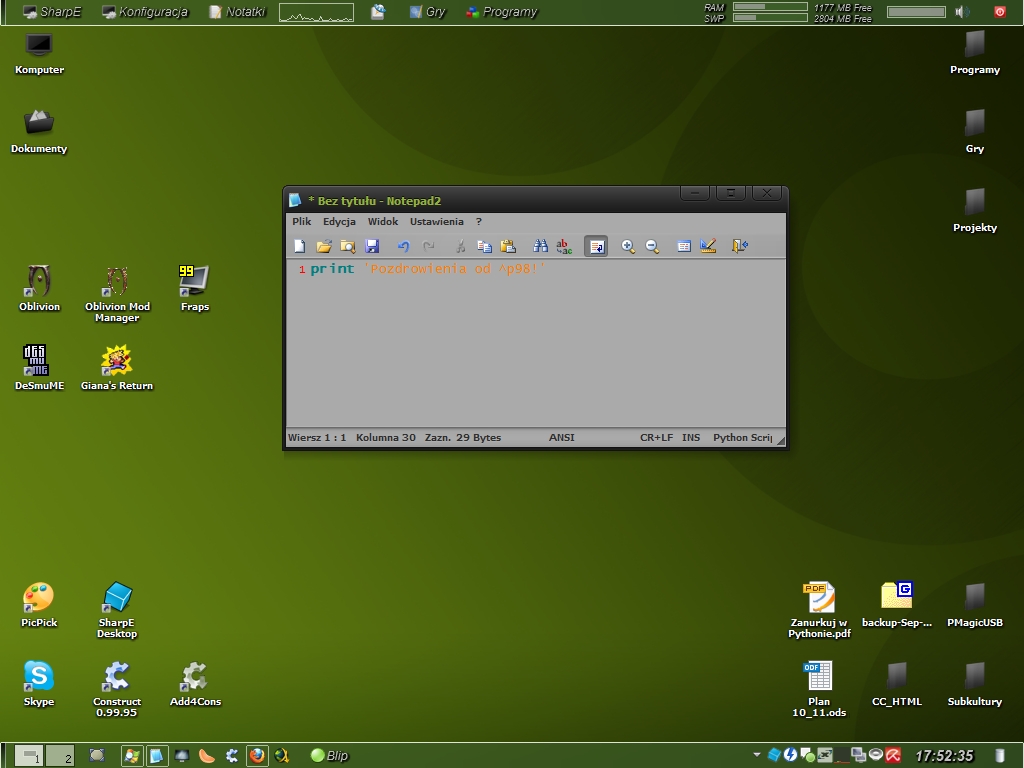Toggle INS insert mode in status bar
Image resolution: width=1024 pixels, height=768 pixels.
(x=691, y=438)
